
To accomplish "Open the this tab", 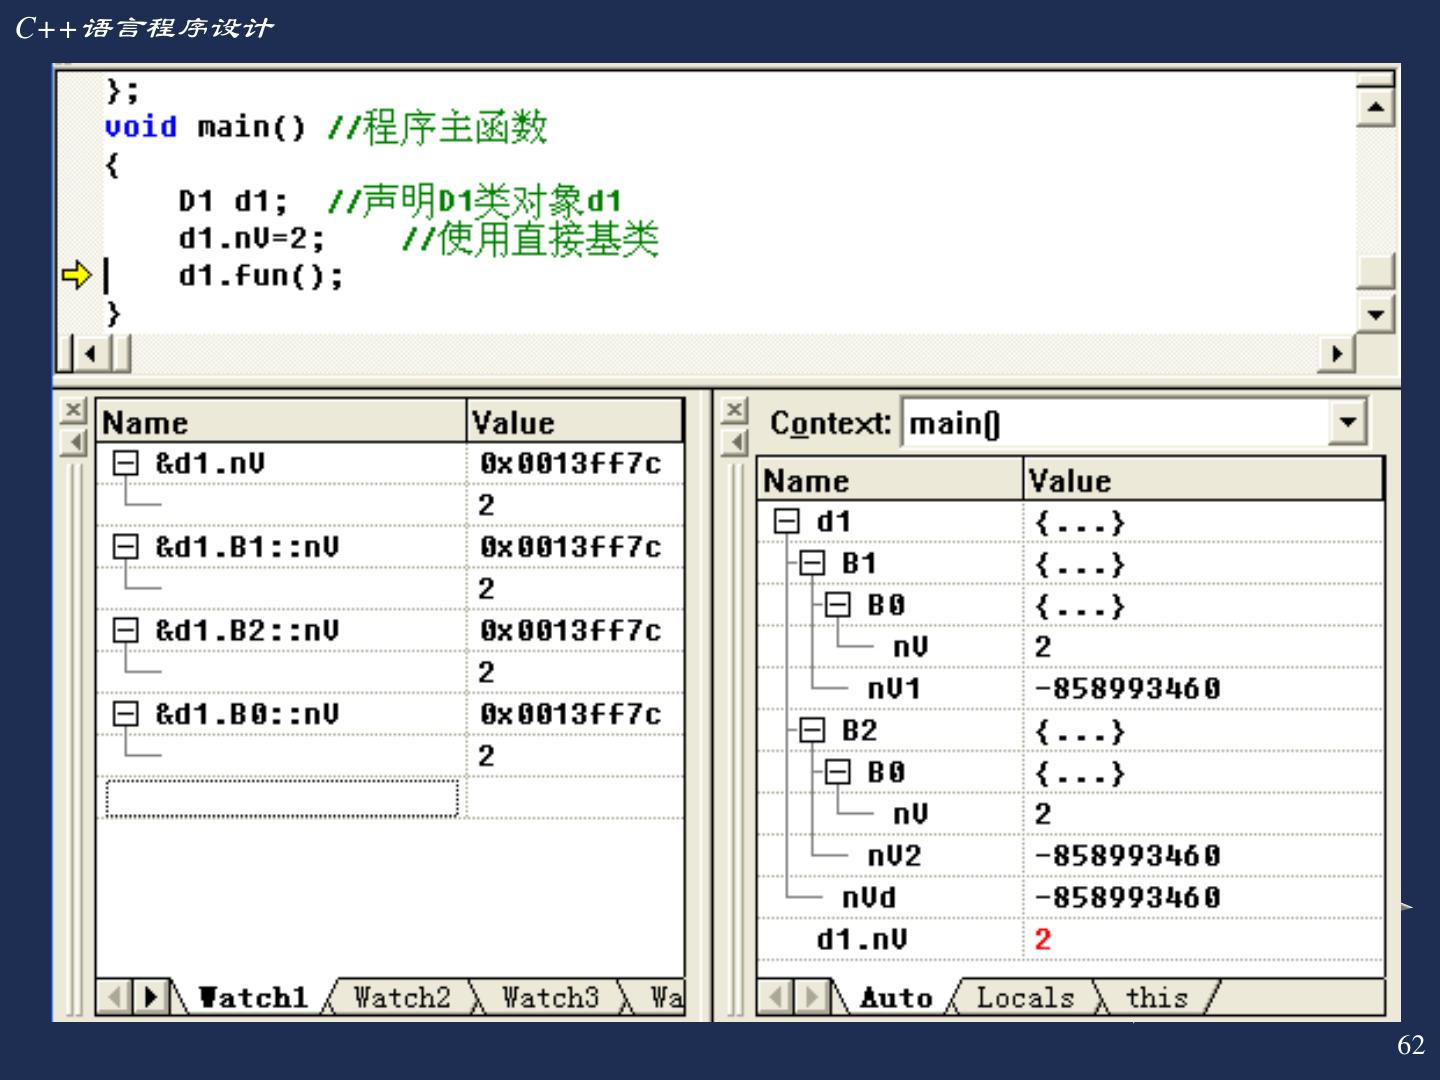I will pos(1156,997).
